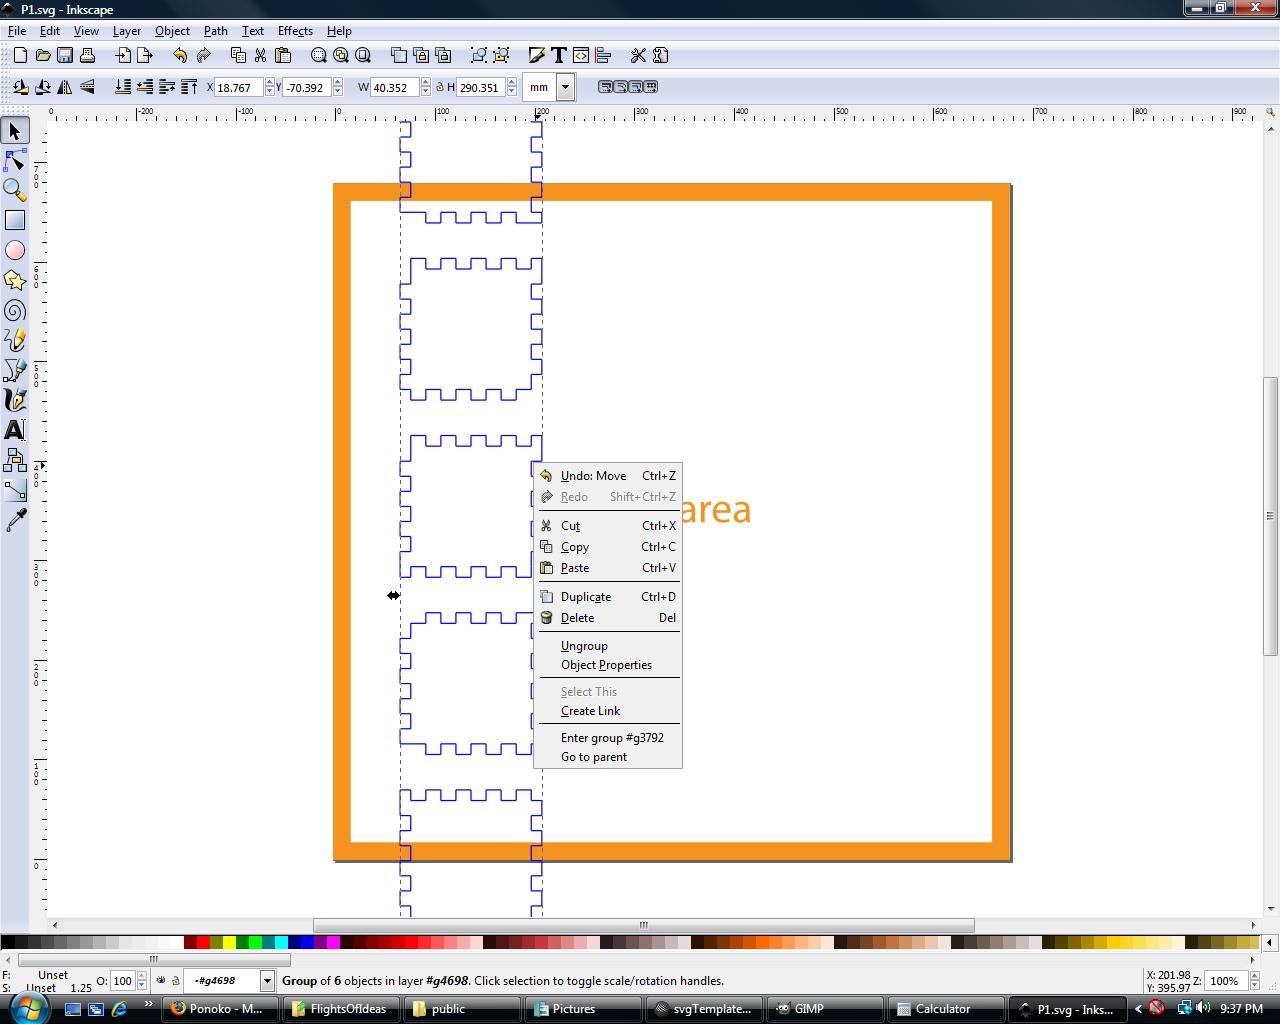Click Enter group #g3792 entry
1280x1024 pixels.
pos(609,738)
